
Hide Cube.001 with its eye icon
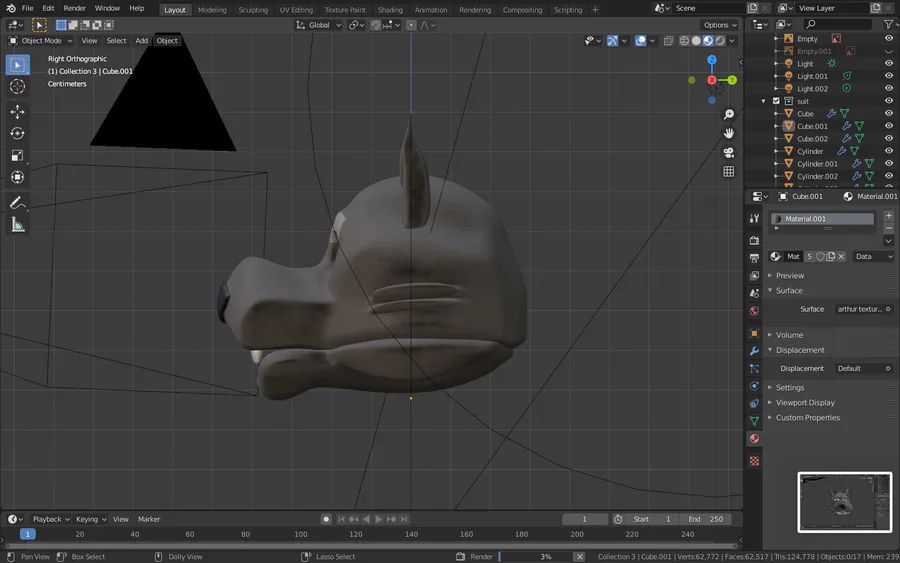[x=889, y=126]
